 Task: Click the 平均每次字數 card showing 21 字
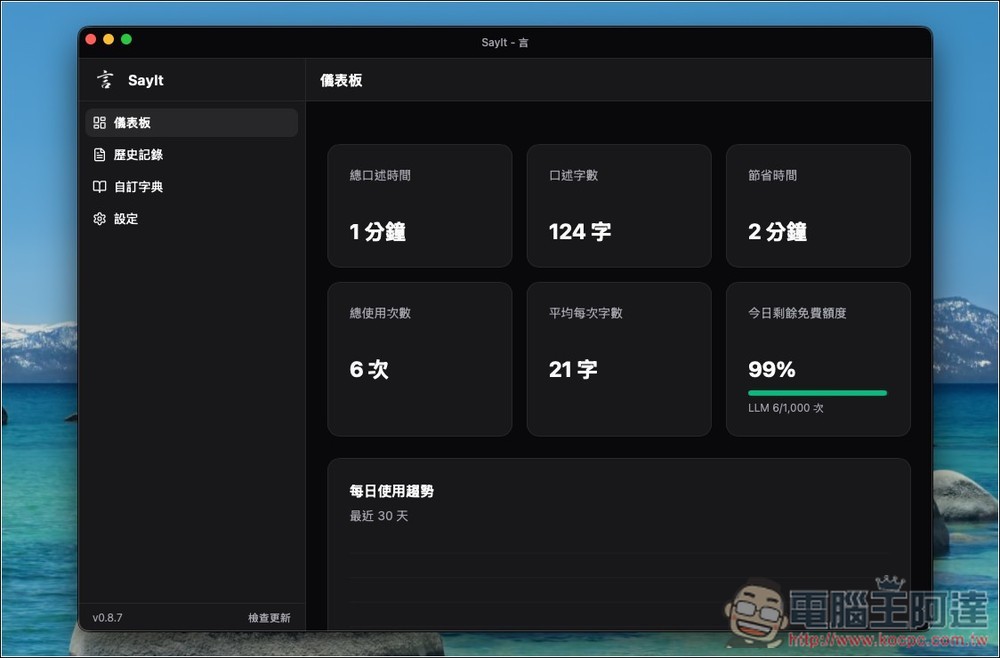(618, 358)
